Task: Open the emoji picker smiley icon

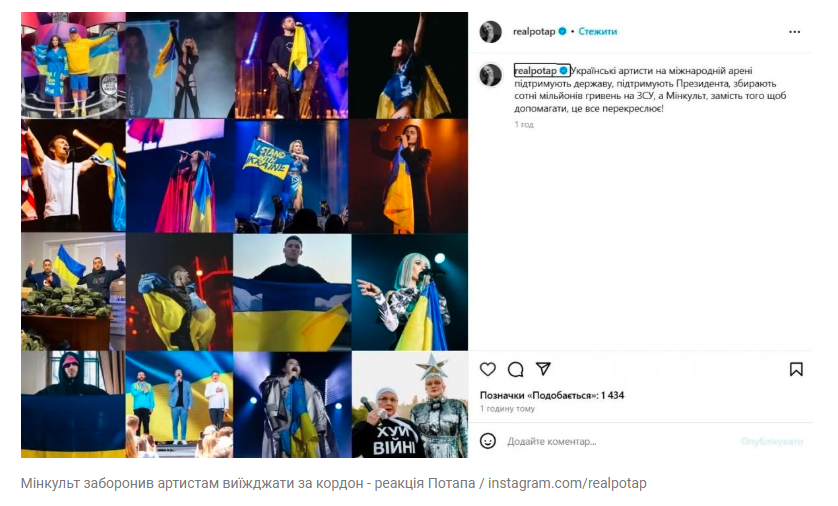Action: [487, 441]
